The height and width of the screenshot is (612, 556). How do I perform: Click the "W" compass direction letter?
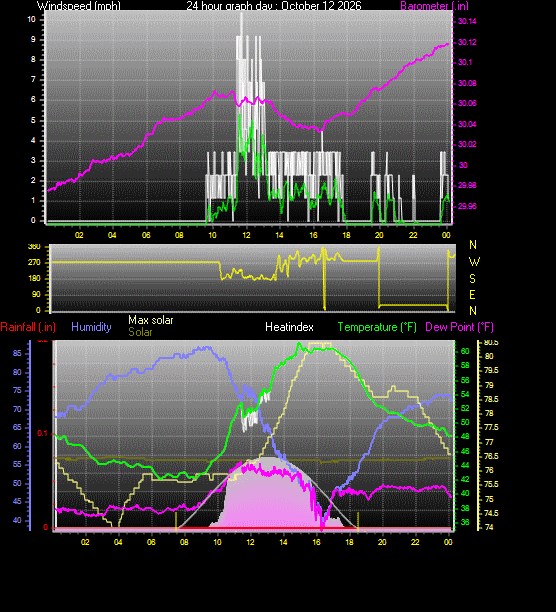[x=474, y=262]
